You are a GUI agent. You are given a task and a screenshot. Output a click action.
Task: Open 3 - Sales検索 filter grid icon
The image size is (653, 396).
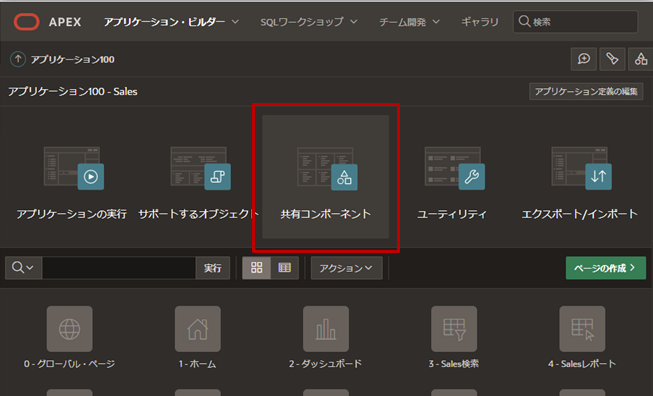pos(454,329)
